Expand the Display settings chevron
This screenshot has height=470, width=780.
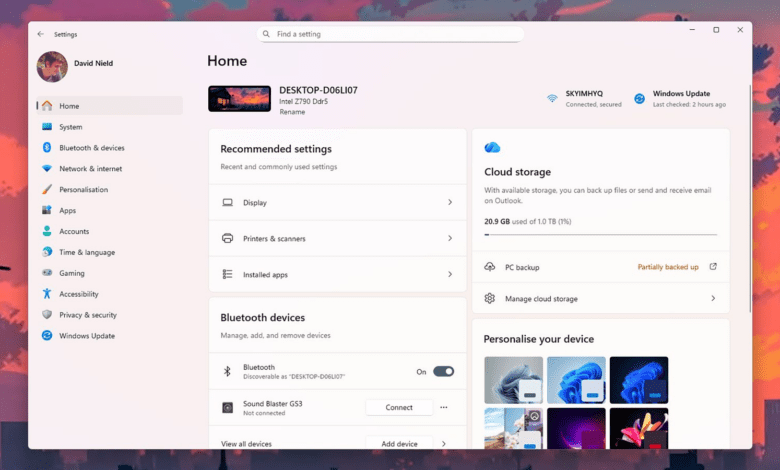450,202
